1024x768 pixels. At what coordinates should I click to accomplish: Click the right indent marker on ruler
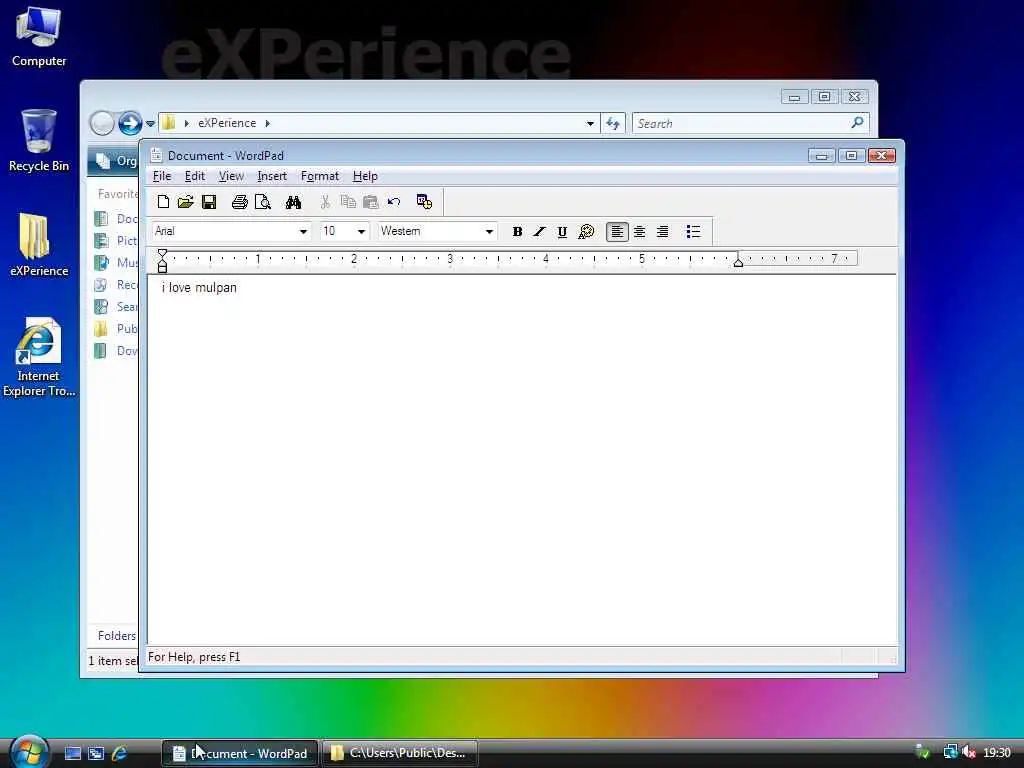coord(738,262)
